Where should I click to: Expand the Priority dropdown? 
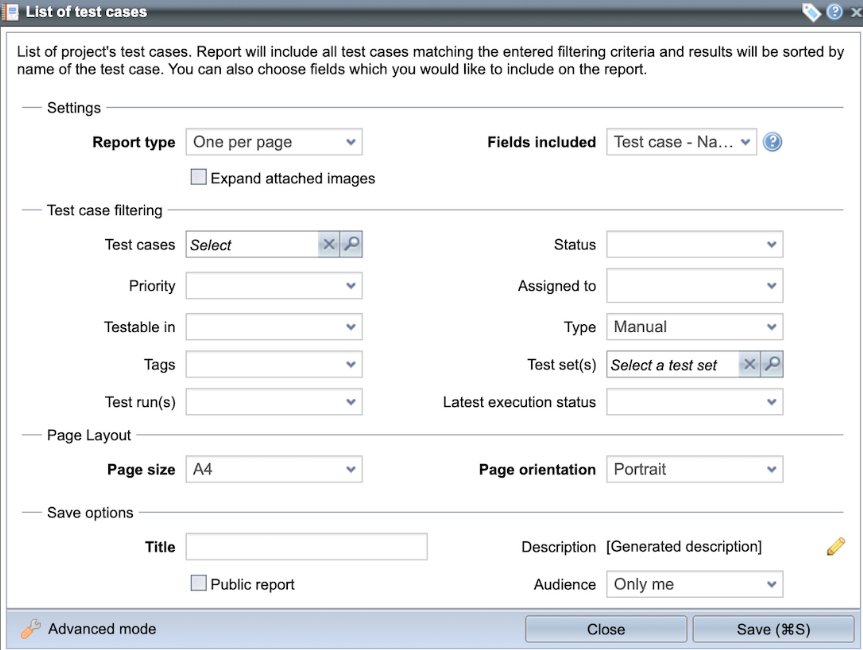point(274,286)
